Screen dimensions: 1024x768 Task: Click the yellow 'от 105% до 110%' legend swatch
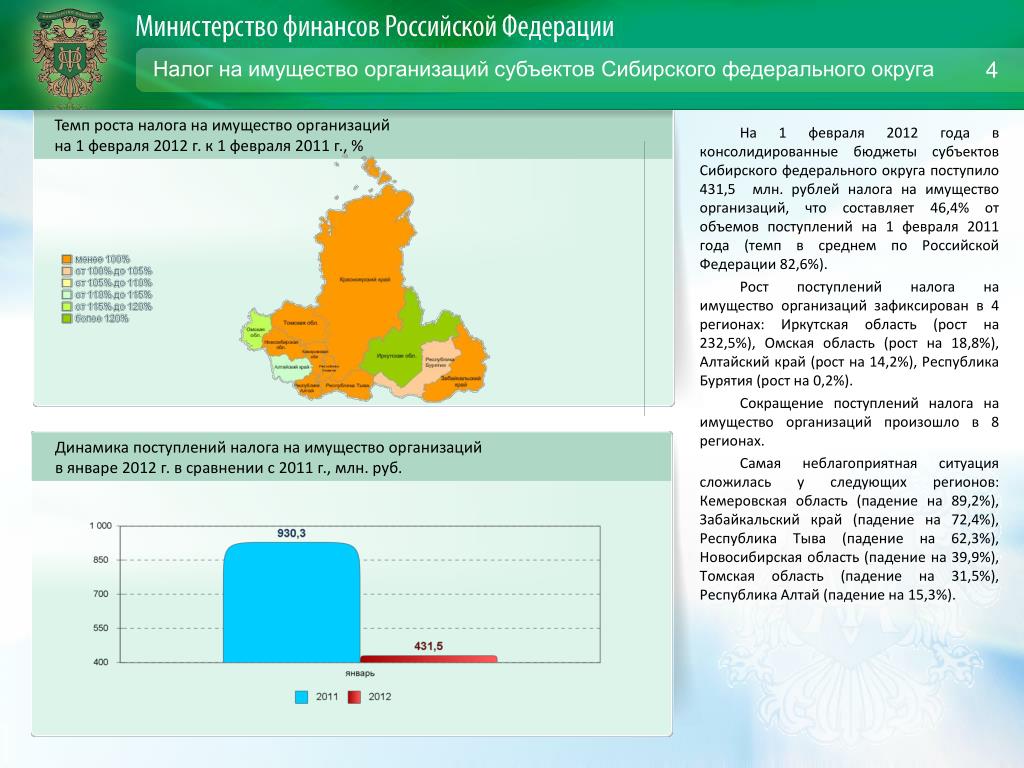[x=67, y=283]
